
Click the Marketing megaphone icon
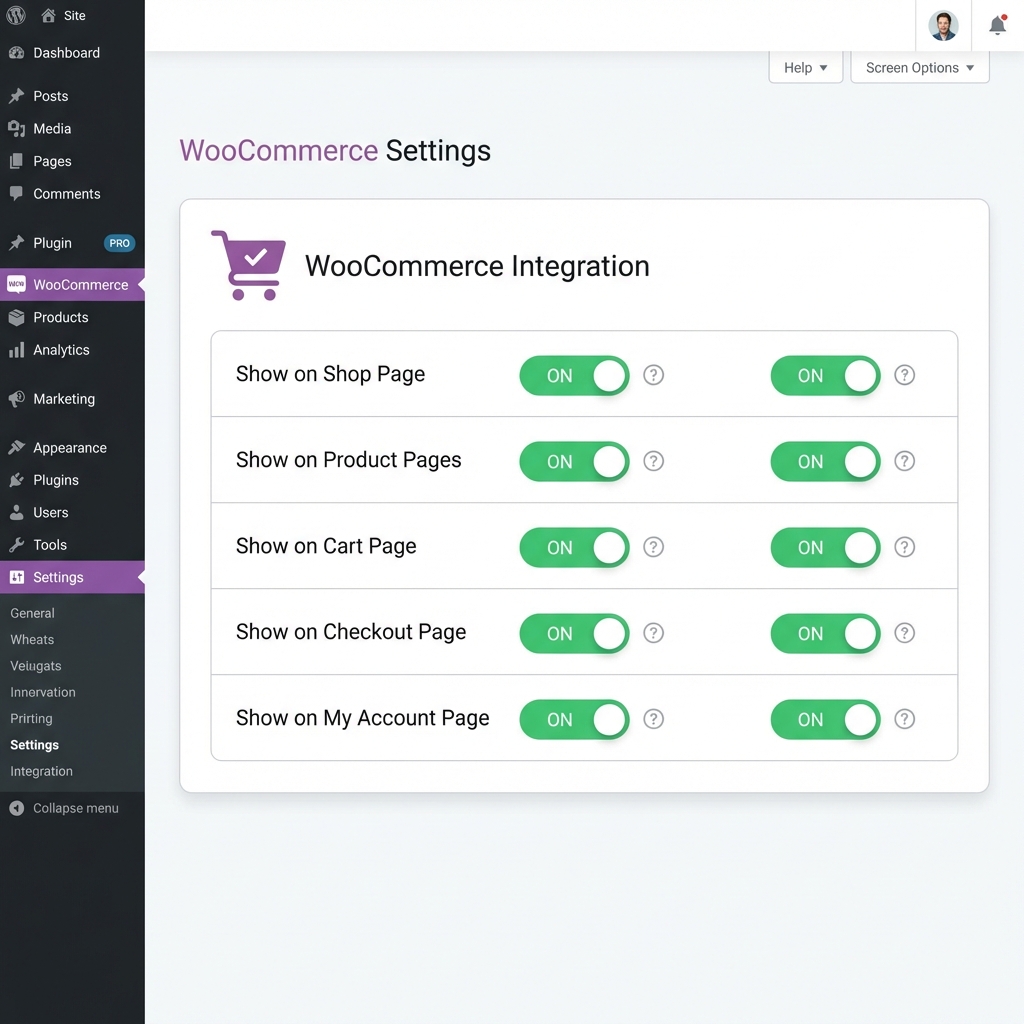(x=16, y=398)
